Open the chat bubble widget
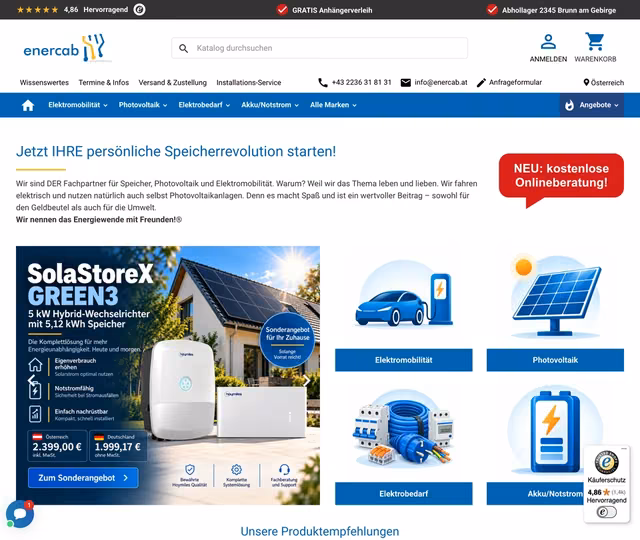The image size is (640, 540). coord(20,514)
